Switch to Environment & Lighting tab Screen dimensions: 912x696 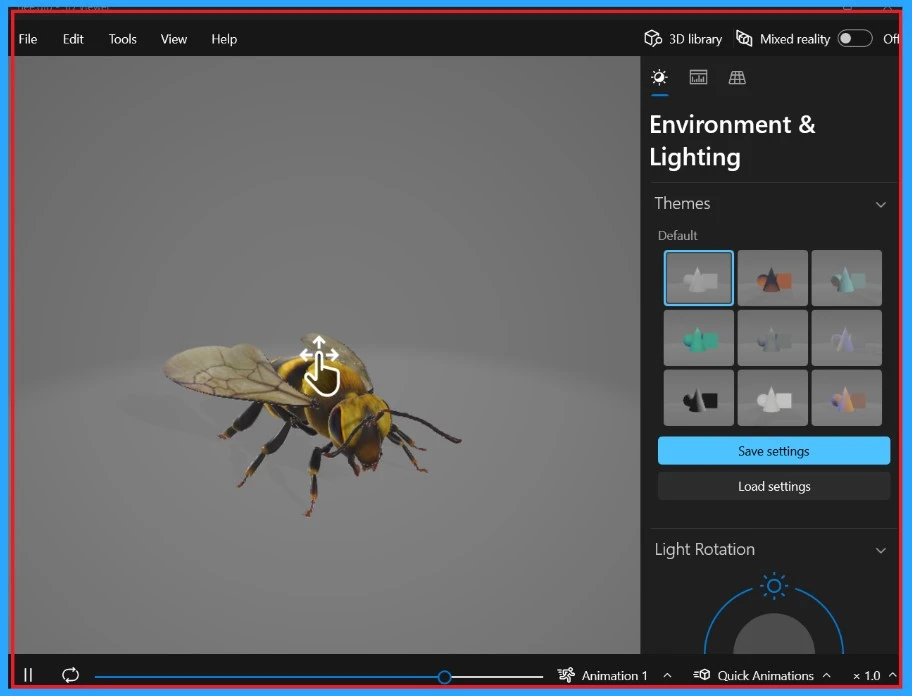click(660, 77)
